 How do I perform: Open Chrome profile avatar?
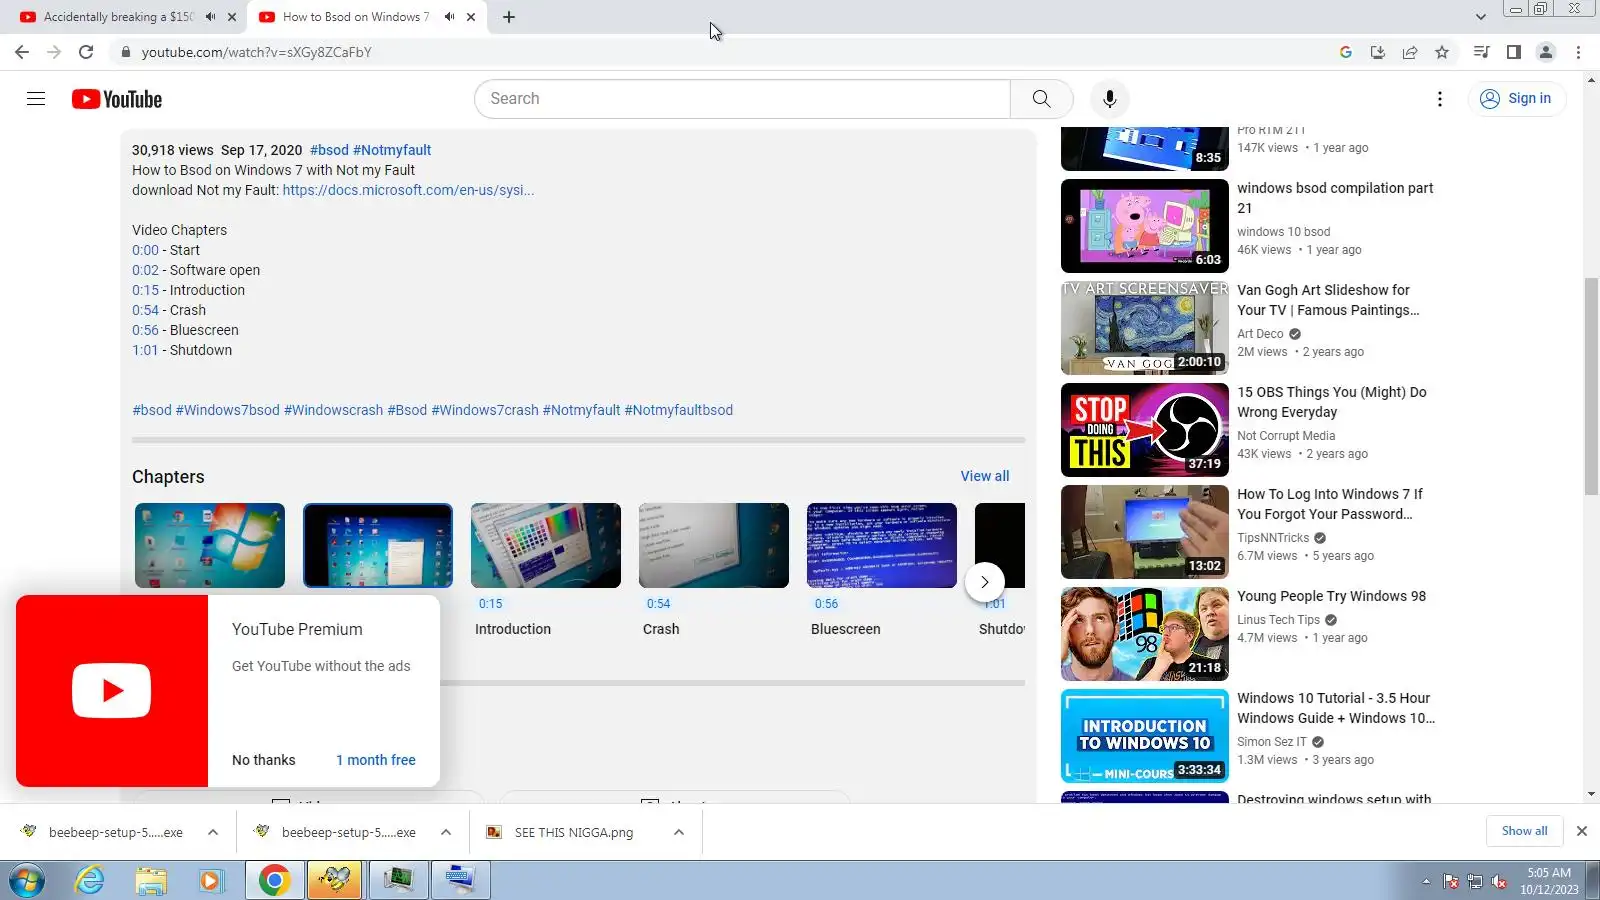point(1546,52)
